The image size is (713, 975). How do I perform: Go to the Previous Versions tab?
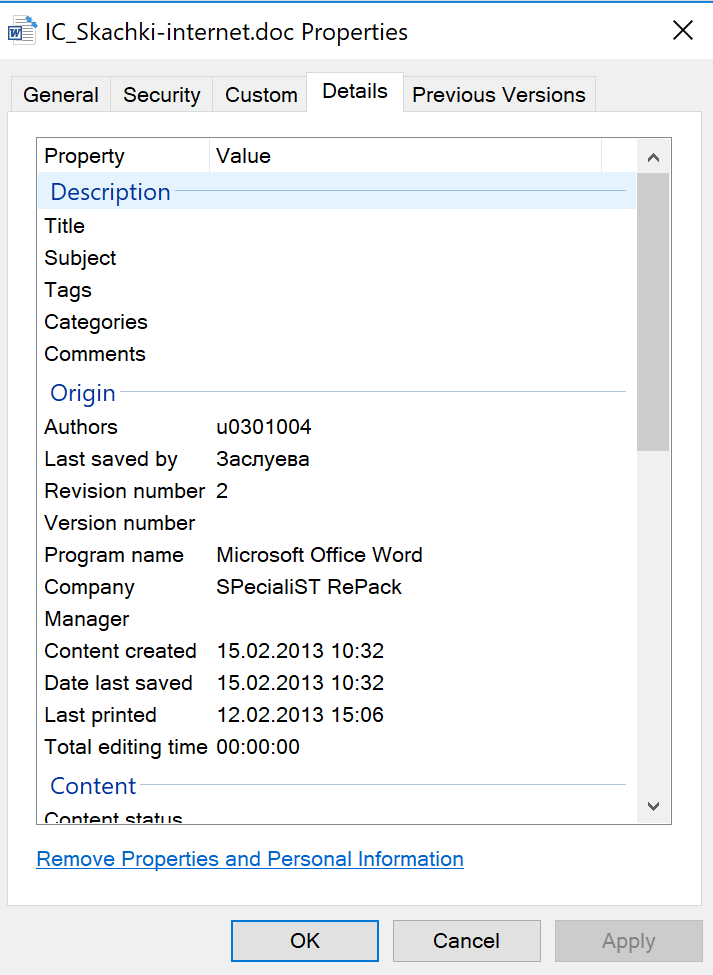[x=498, y=95]
